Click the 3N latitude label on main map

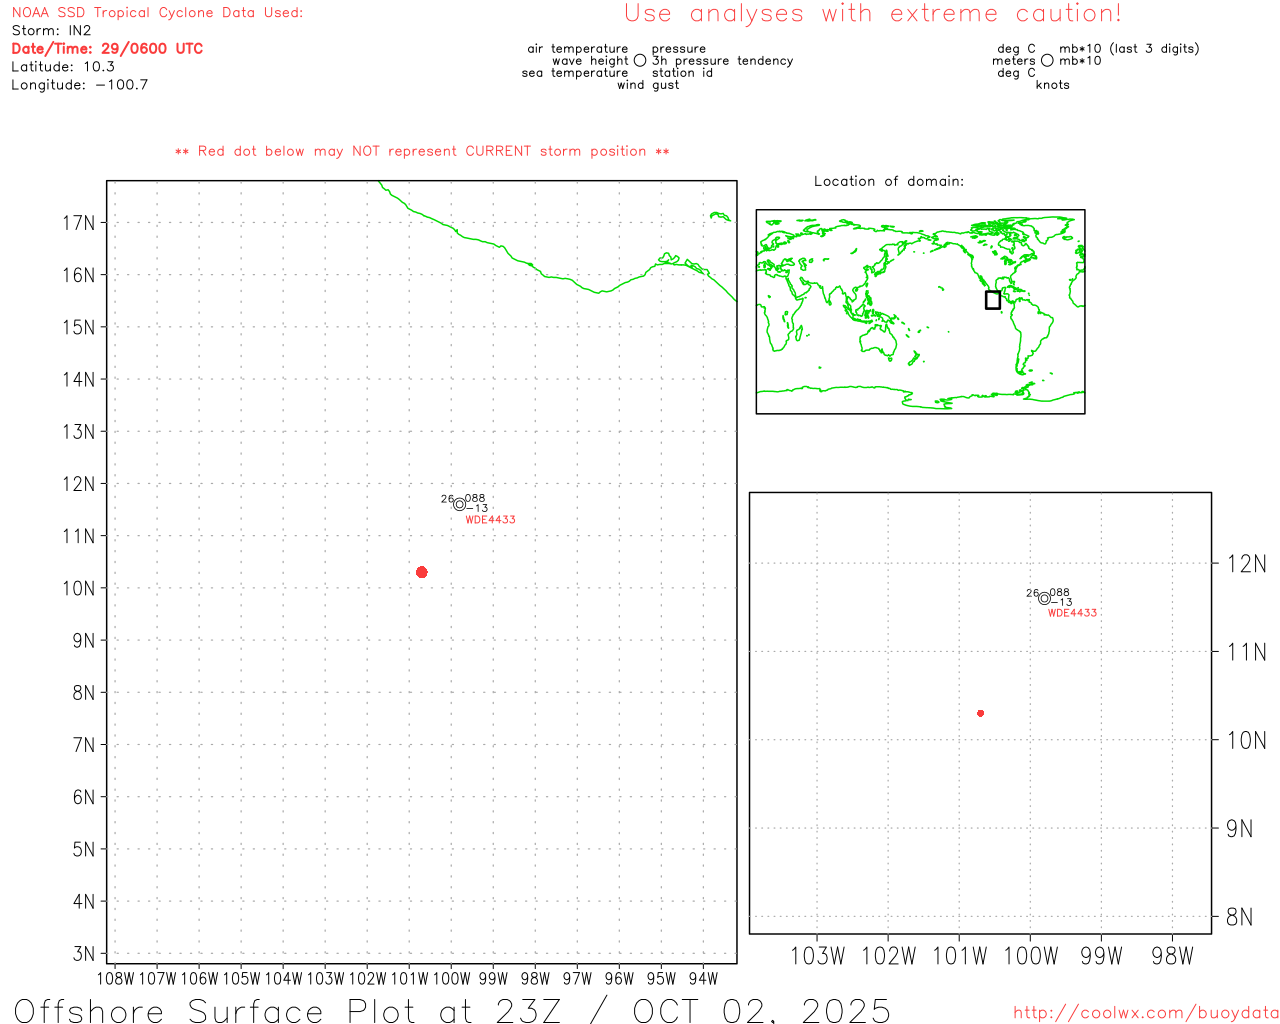[84, 954]
